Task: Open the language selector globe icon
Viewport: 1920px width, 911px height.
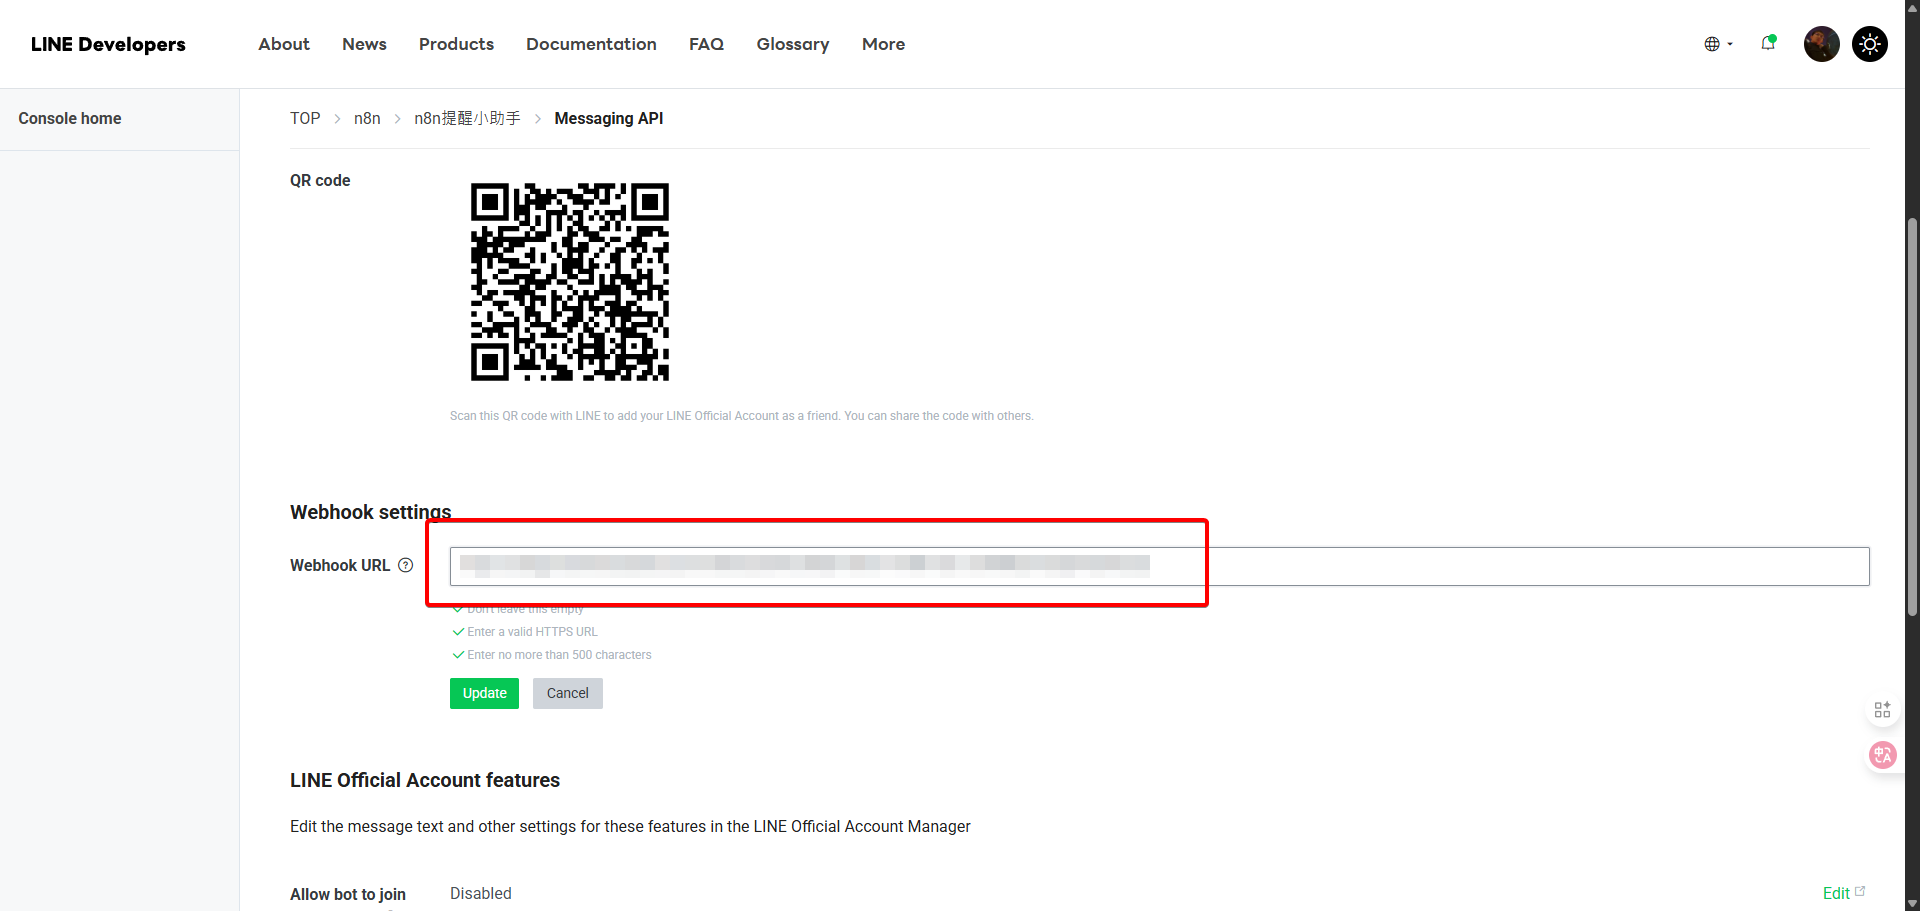Action: [1714, 44]
